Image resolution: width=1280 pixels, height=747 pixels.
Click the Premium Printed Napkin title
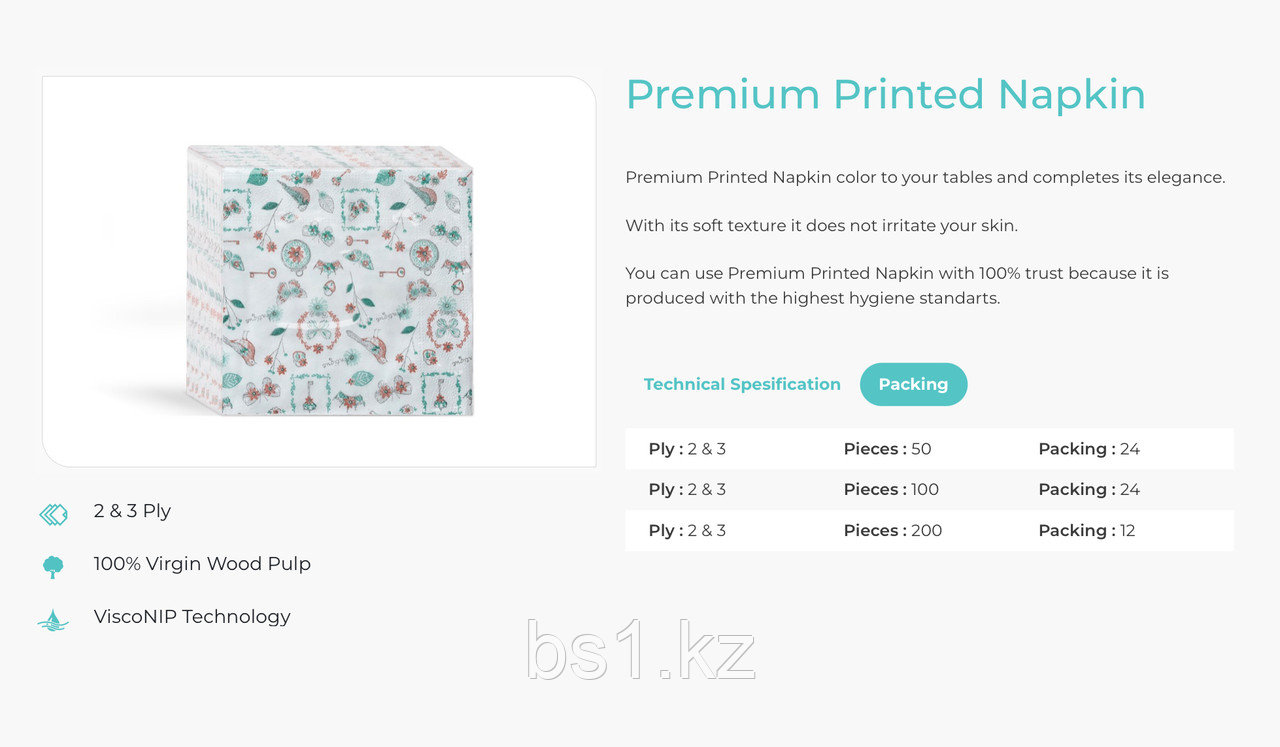click(885, 95)
